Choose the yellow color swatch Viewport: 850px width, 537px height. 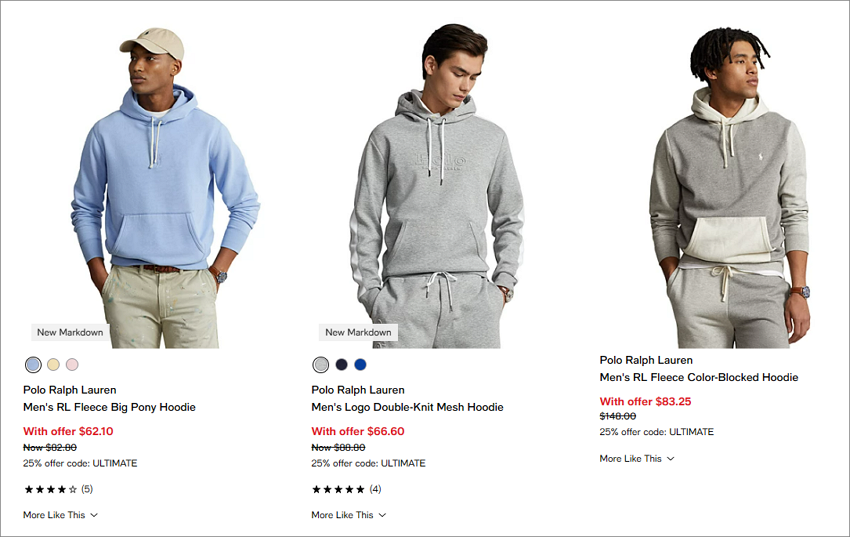click(x=53, y=365)
